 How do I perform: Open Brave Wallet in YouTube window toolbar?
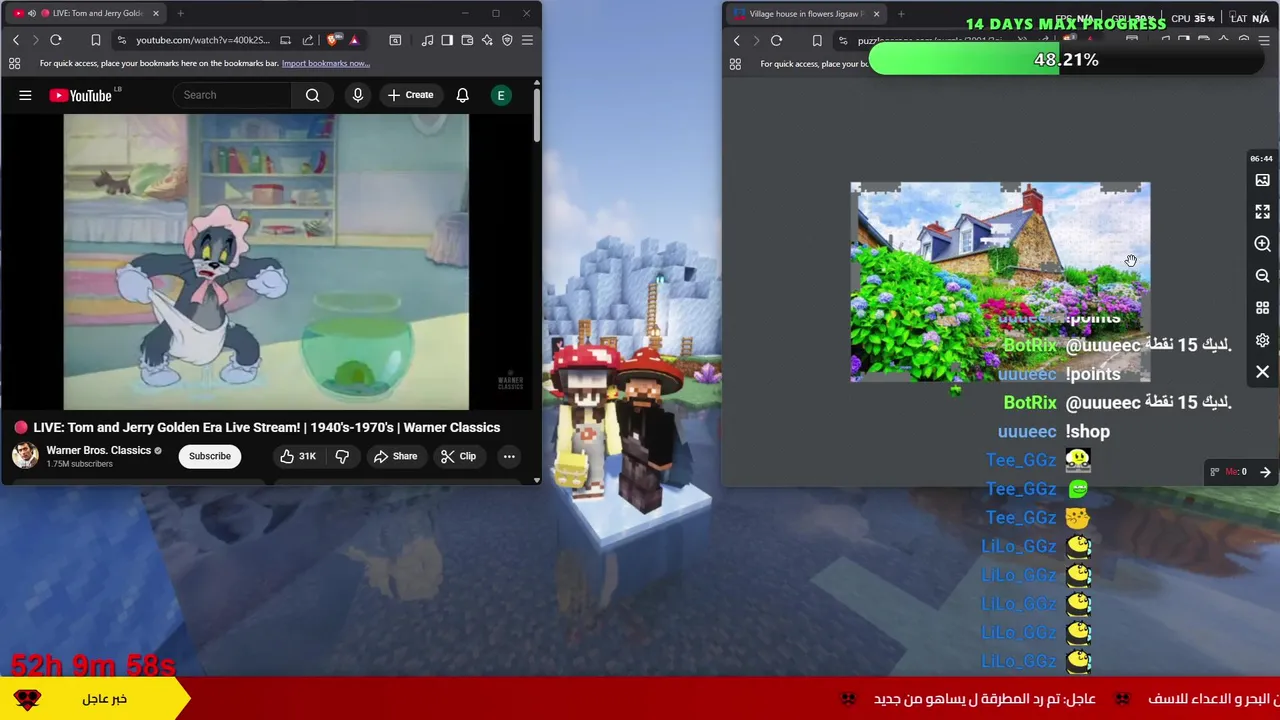[x=467, y=40]
